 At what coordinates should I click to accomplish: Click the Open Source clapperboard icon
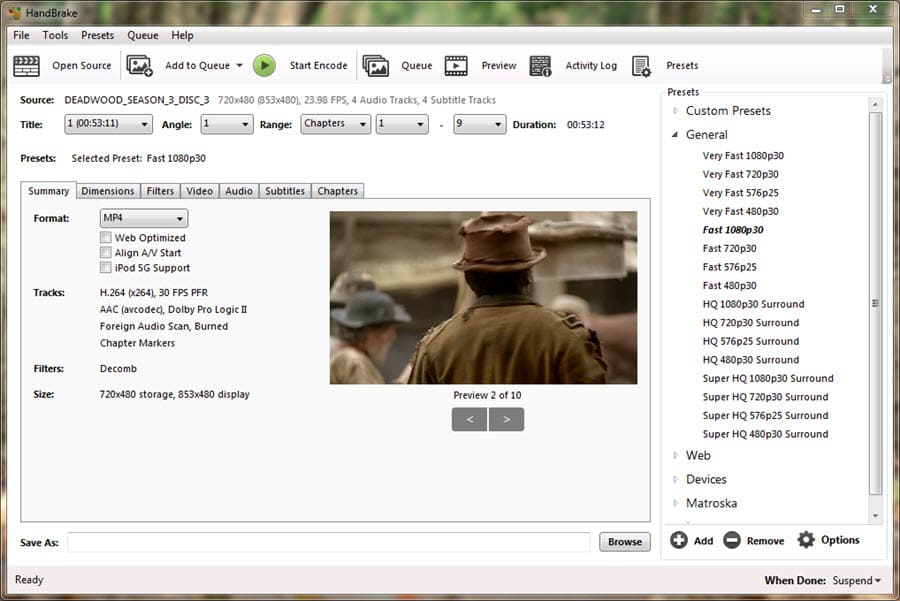pyautogui.click(x=26, y=66)
